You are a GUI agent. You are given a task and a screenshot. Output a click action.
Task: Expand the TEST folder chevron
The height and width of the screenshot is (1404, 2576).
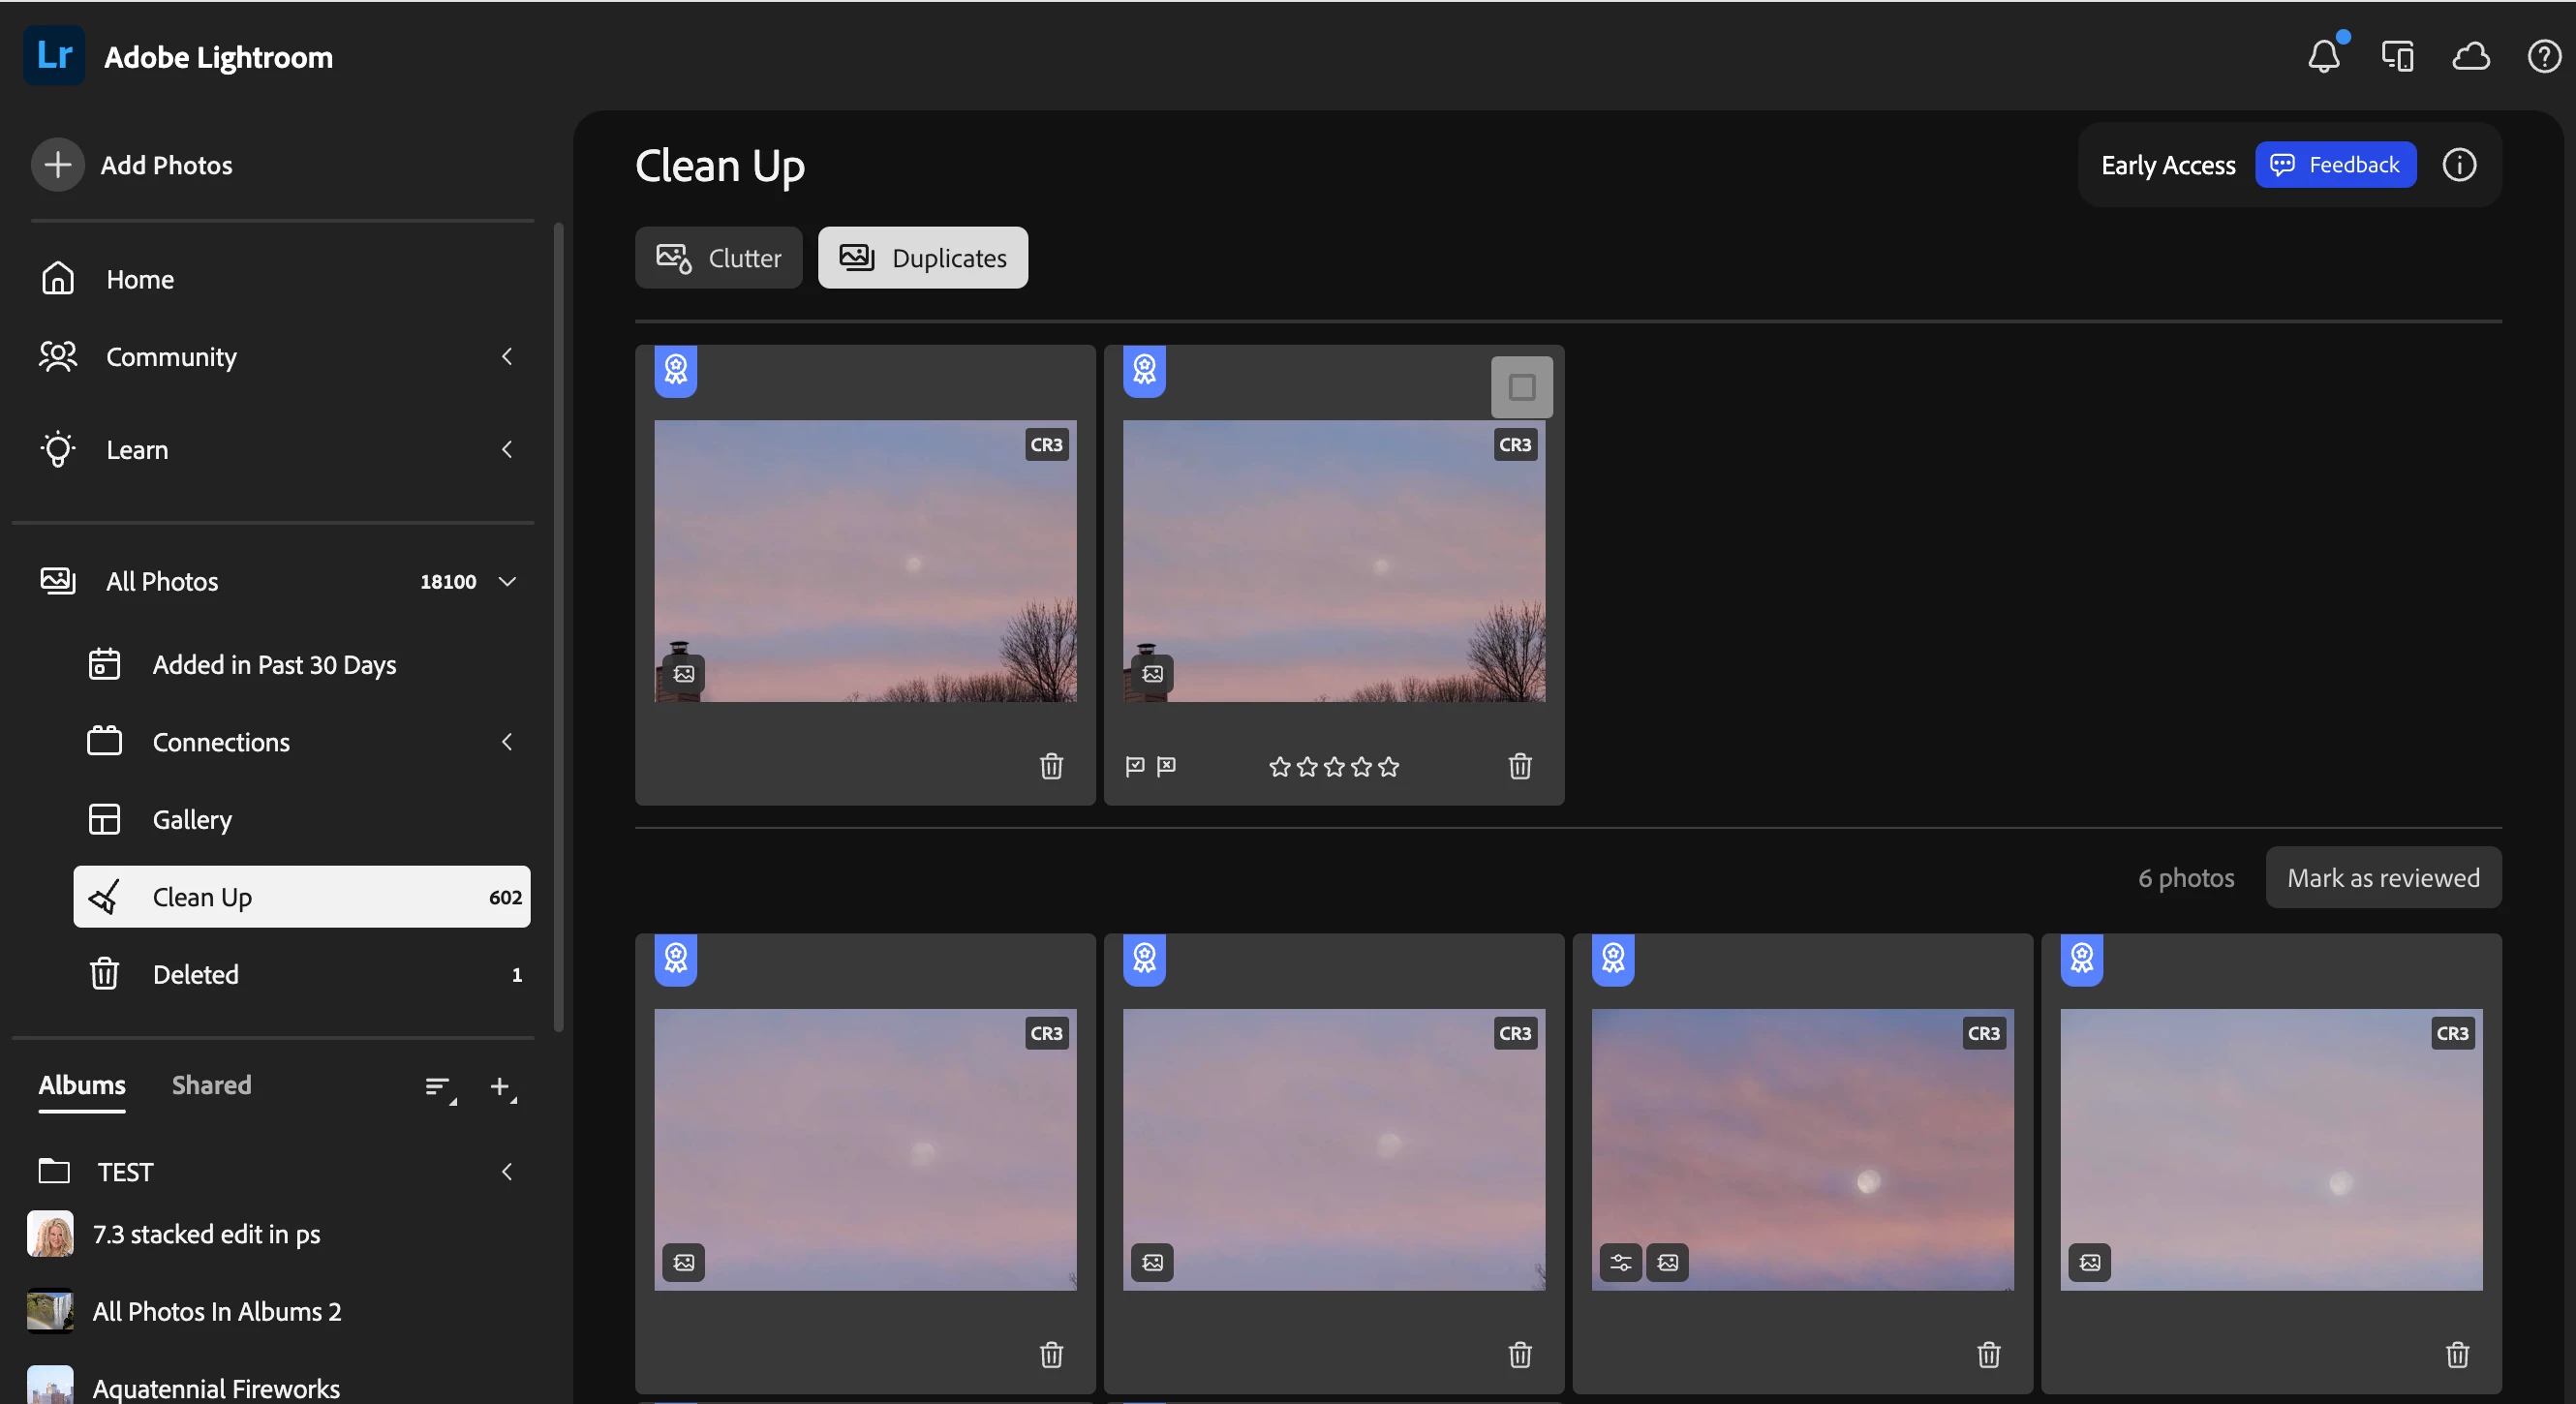507,1171
